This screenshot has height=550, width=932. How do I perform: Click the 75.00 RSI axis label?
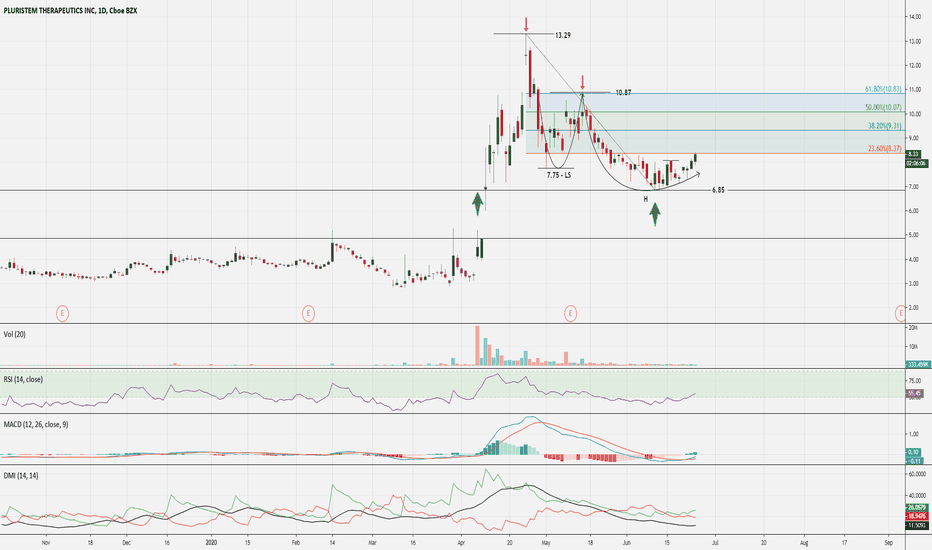[x=914, y=381]
